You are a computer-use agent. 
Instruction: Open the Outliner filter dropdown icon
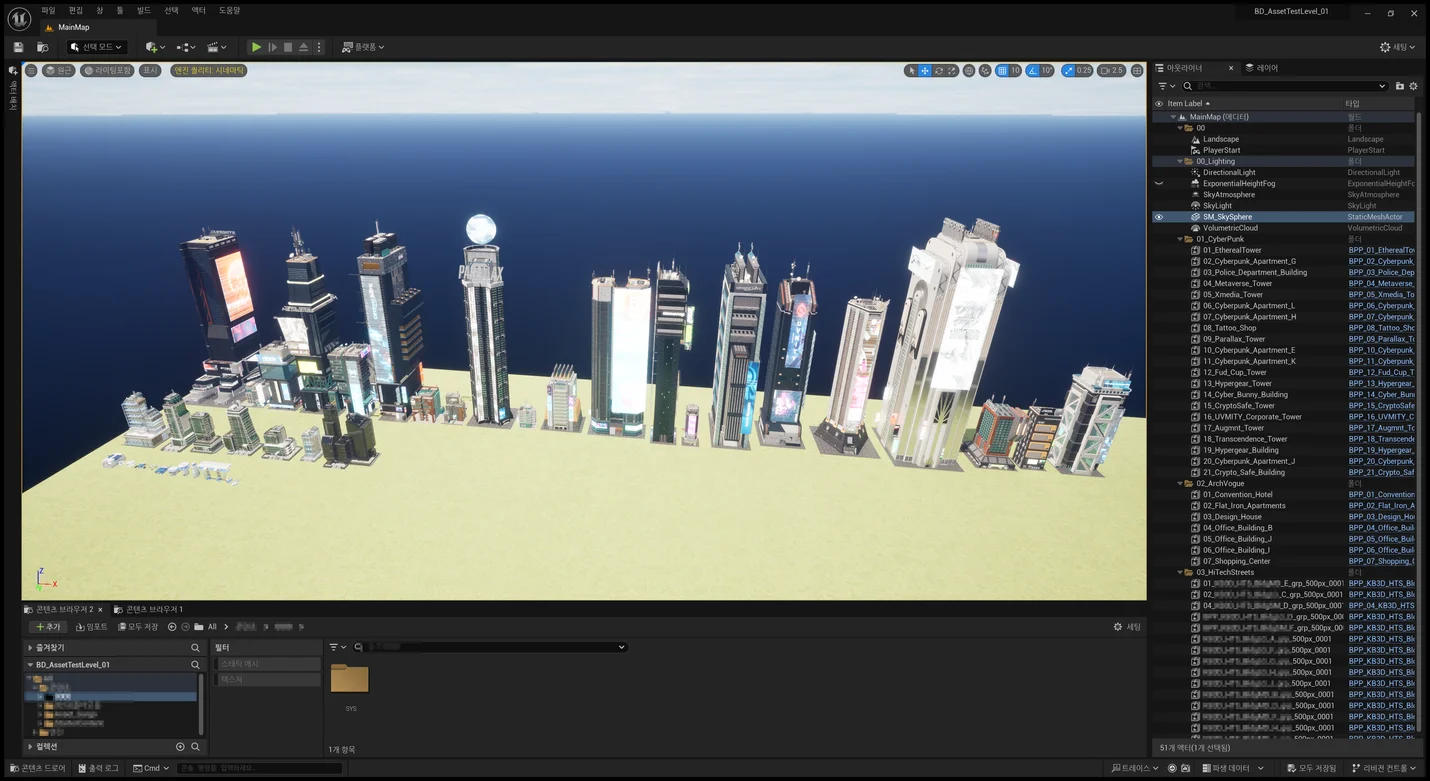click(1166, 86)
